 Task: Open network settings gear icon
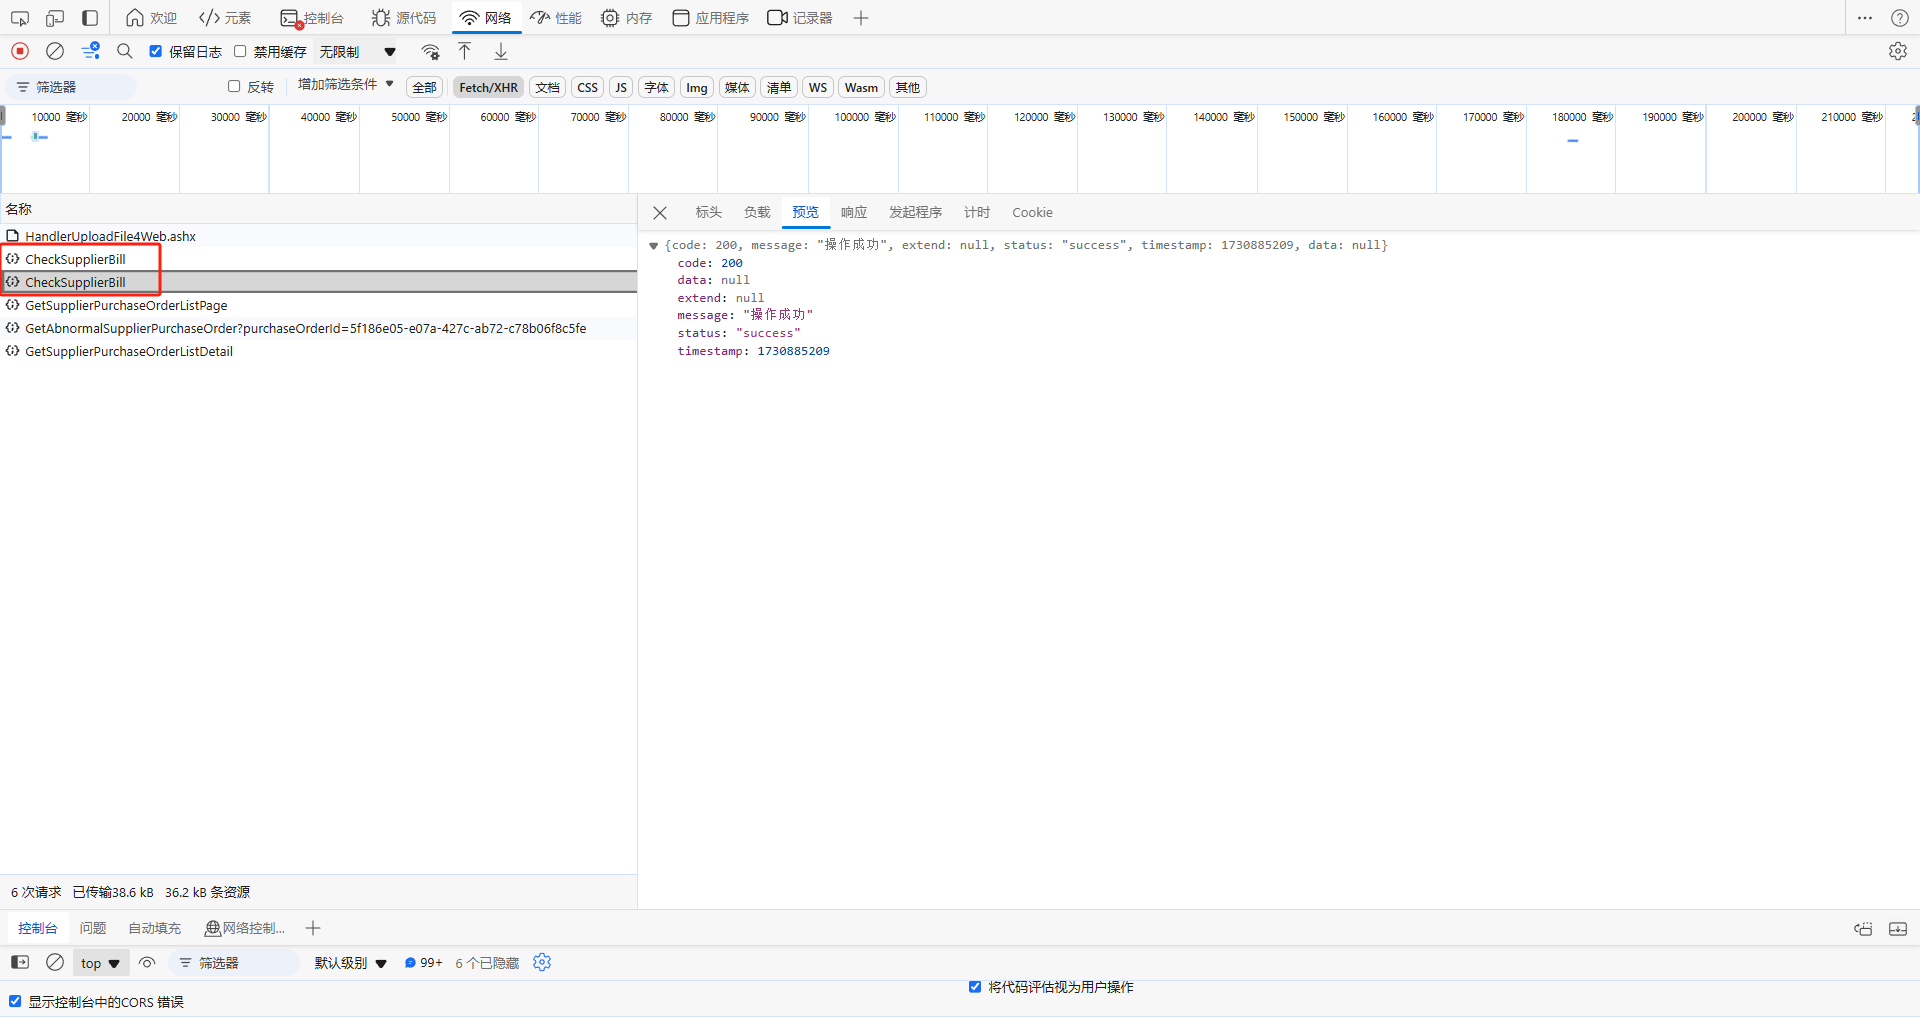(1897, 51)
